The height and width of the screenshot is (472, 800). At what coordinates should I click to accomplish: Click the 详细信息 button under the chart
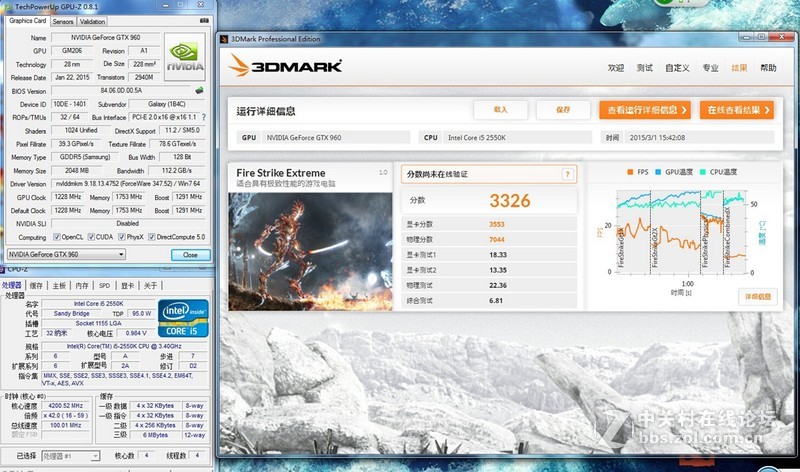tap(758, 296)
